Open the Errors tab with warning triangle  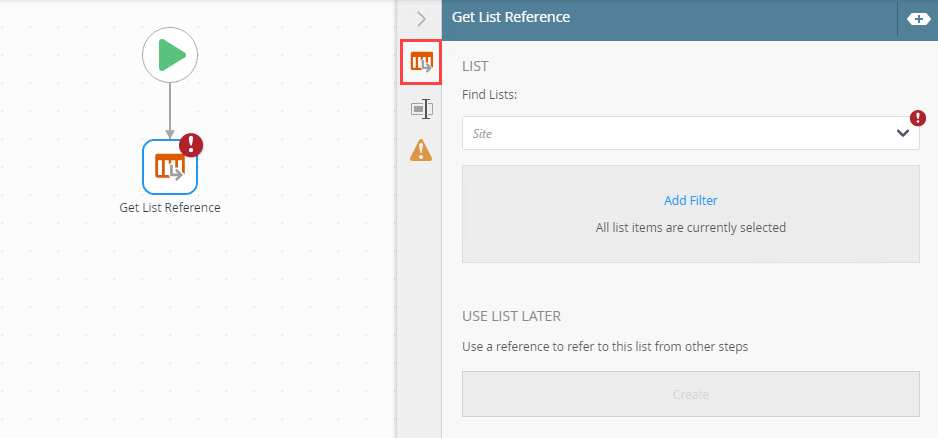click(421, 150)
